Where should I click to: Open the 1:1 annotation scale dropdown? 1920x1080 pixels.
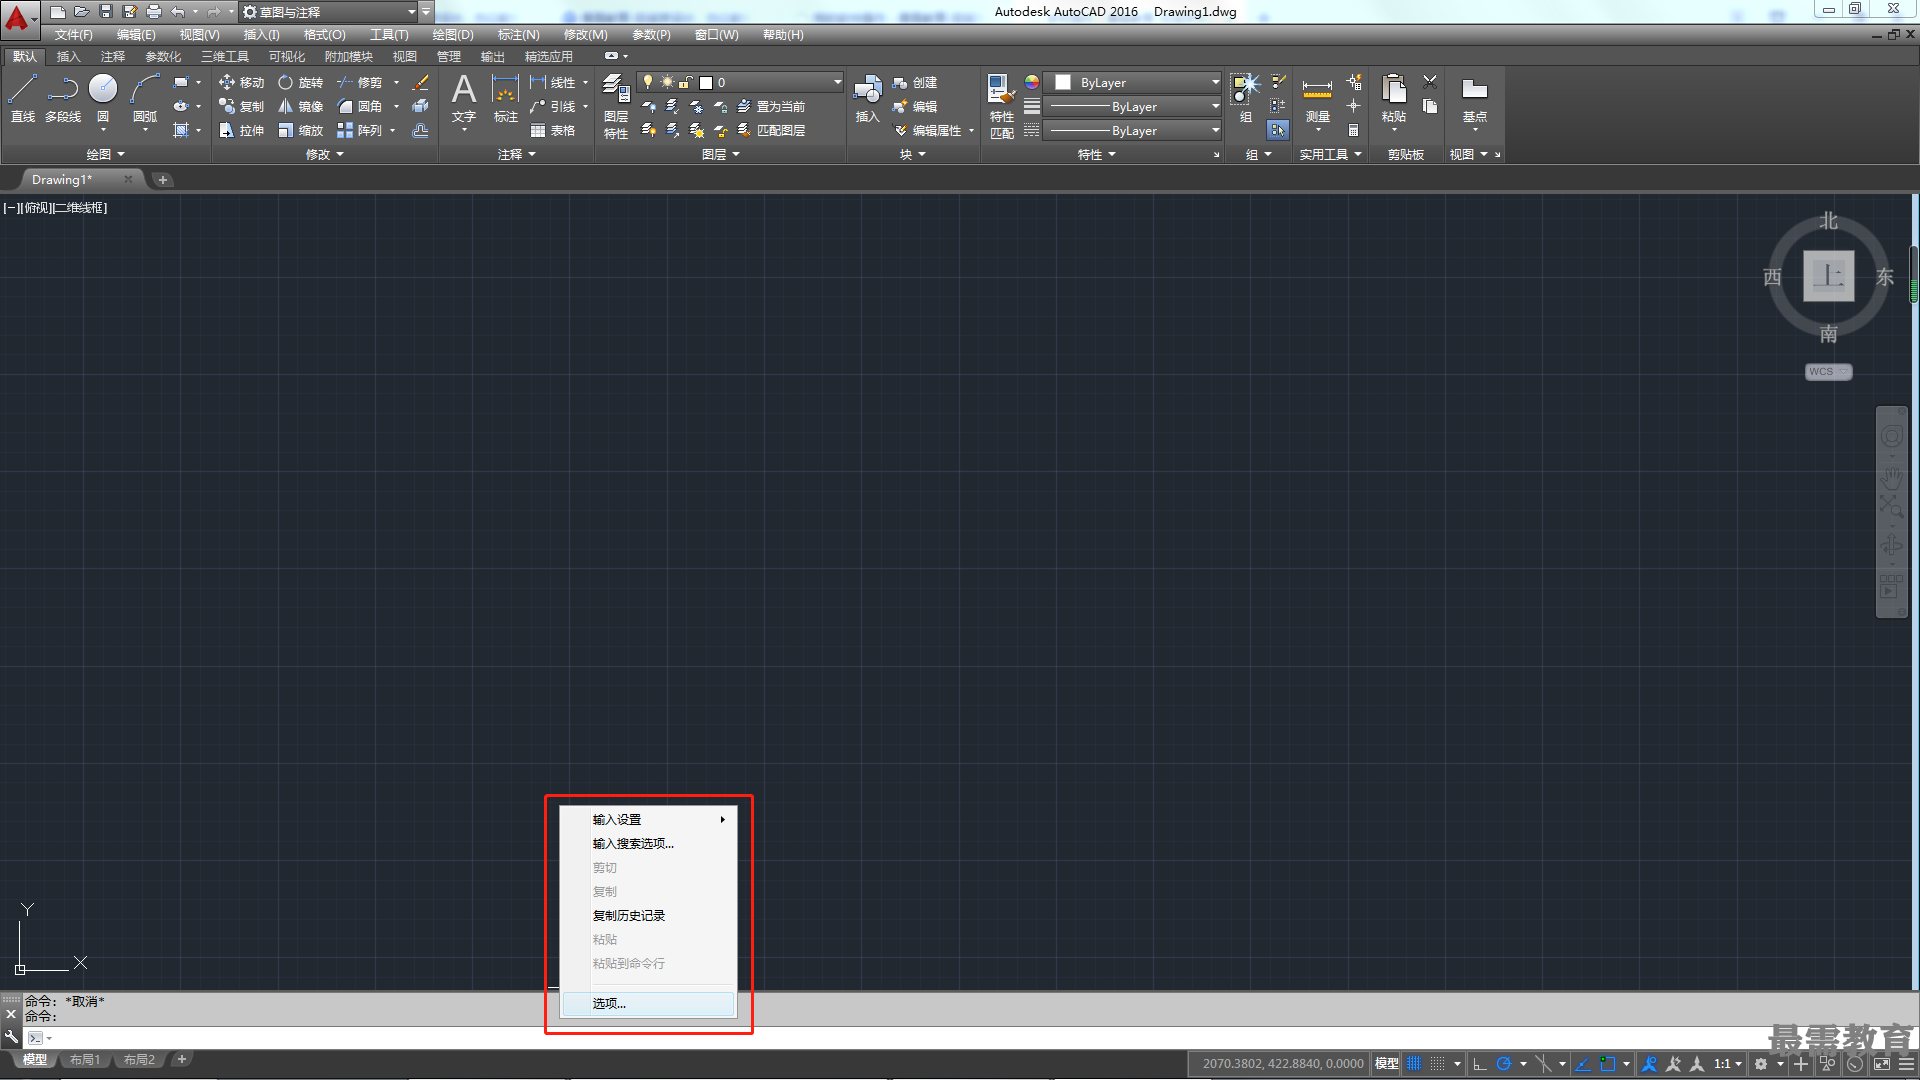(1728, 1064)
